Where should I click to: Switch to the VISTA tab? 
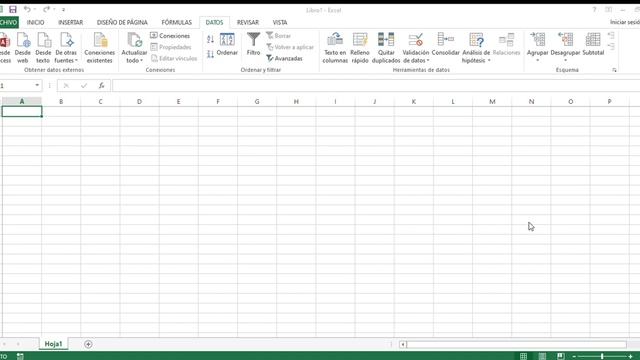coord(280,22)
